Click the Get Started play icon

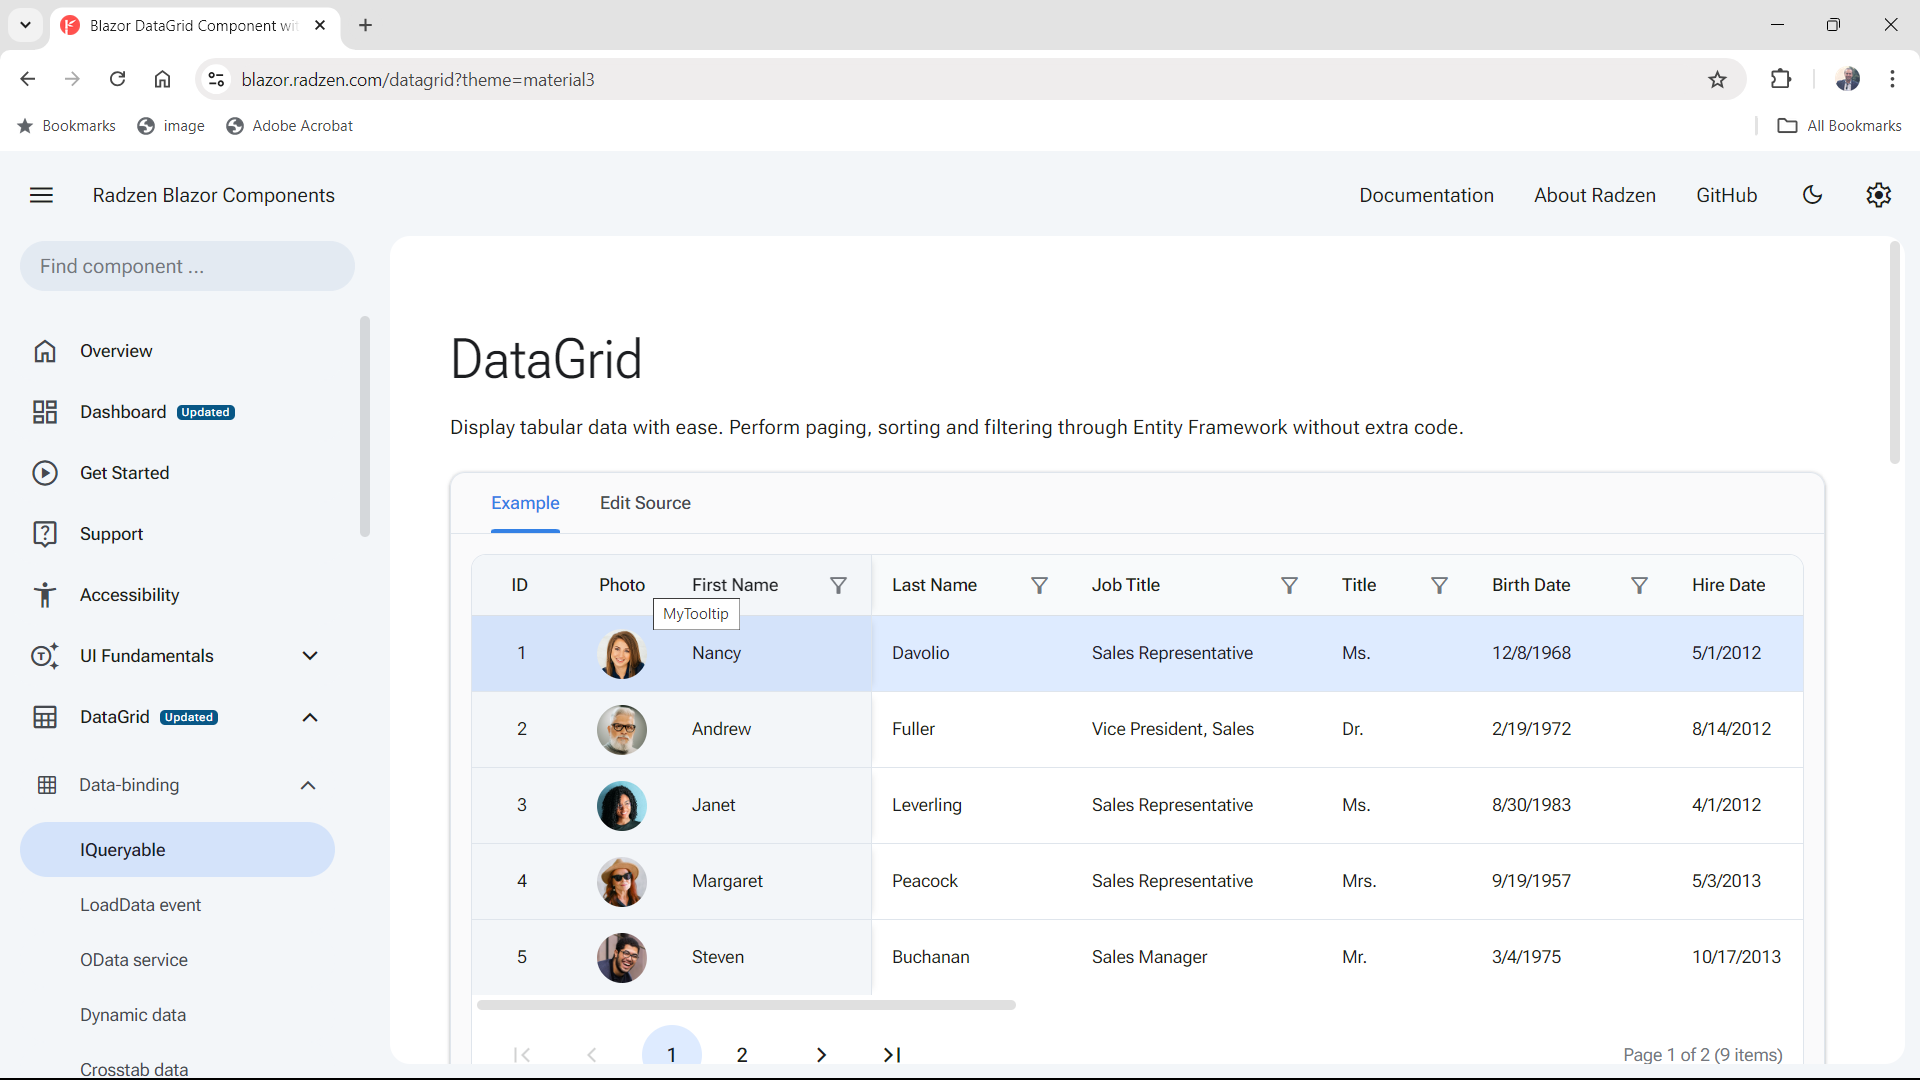45,473
